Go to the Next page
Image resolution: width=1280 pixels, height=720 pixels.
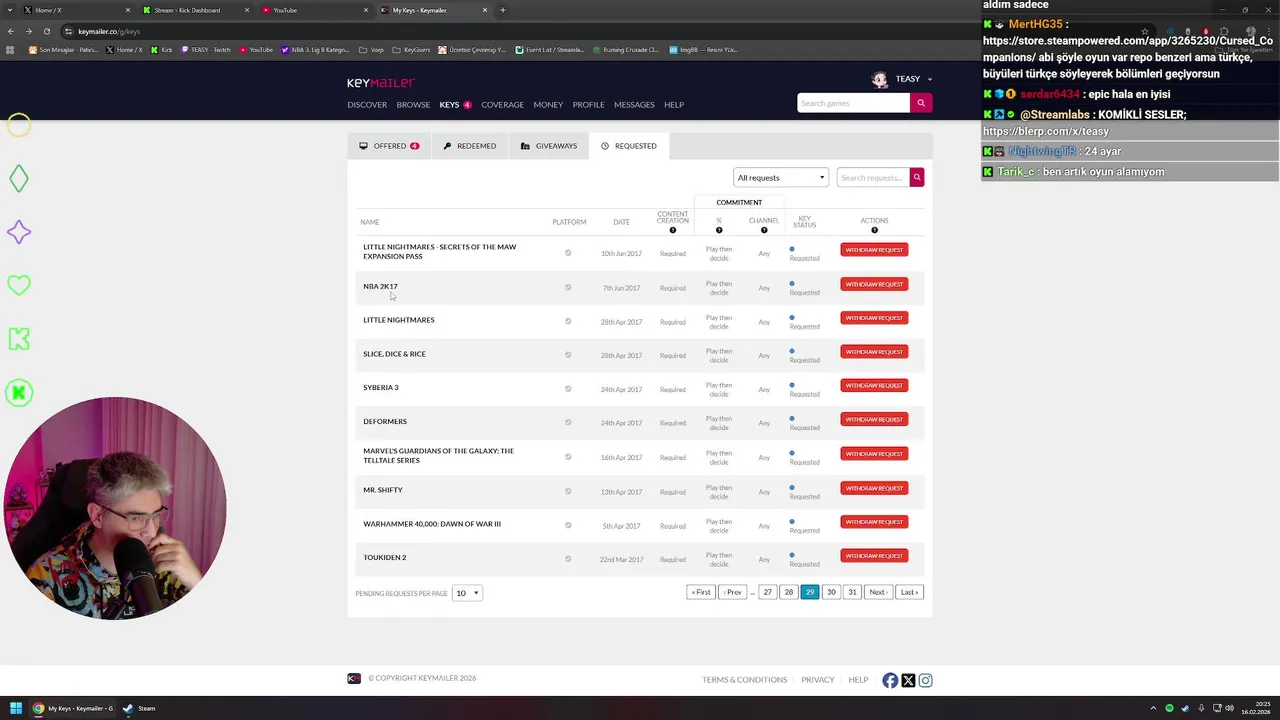point(878,592)
